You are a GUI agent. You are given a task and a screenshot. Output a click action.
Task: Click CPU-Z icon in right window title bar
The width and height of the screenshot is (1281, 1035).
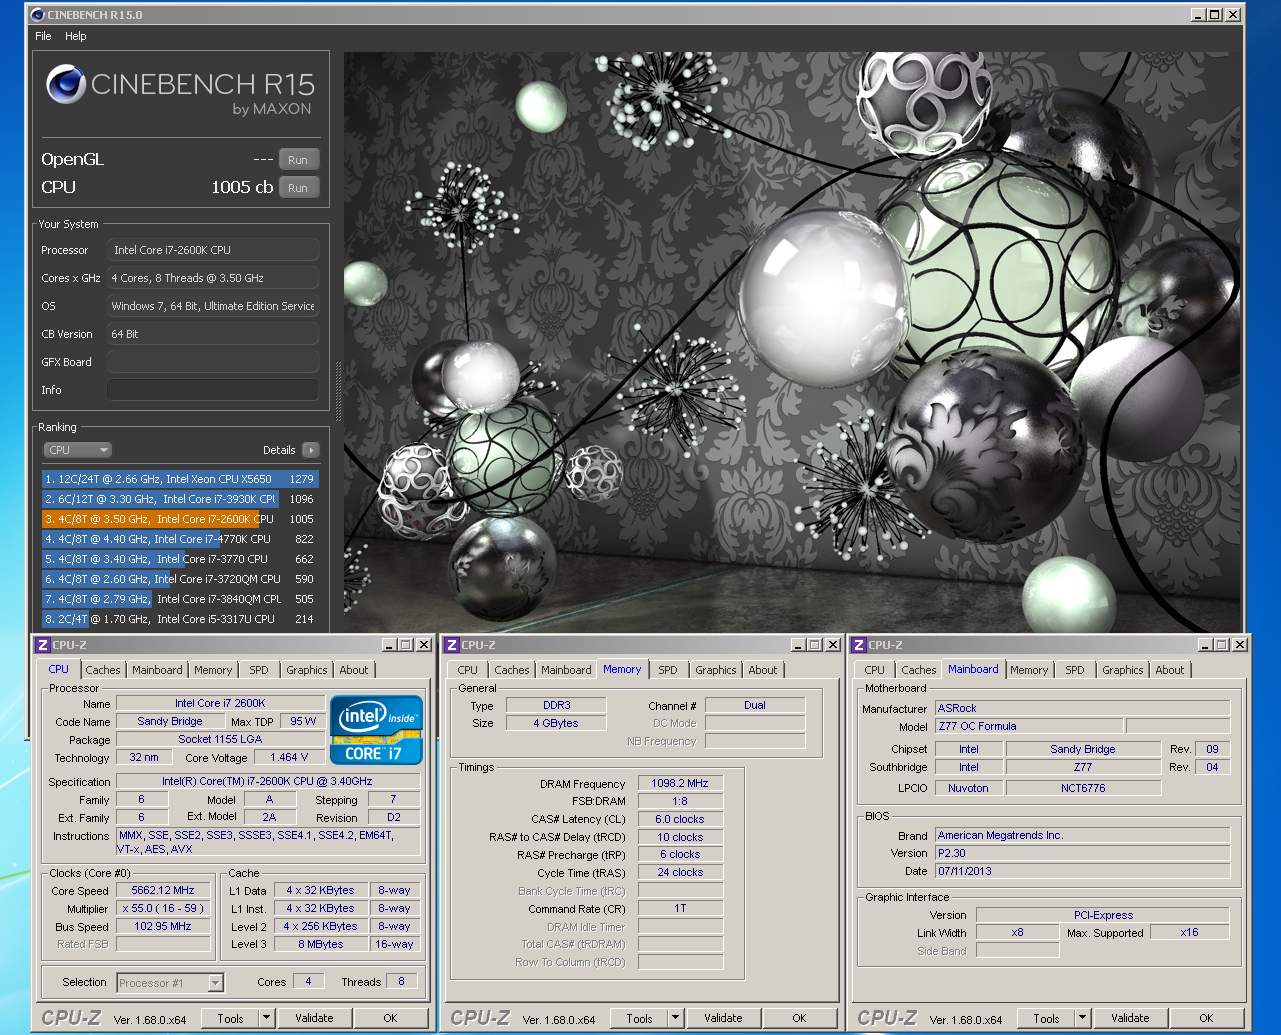click(x=859, y=645)
